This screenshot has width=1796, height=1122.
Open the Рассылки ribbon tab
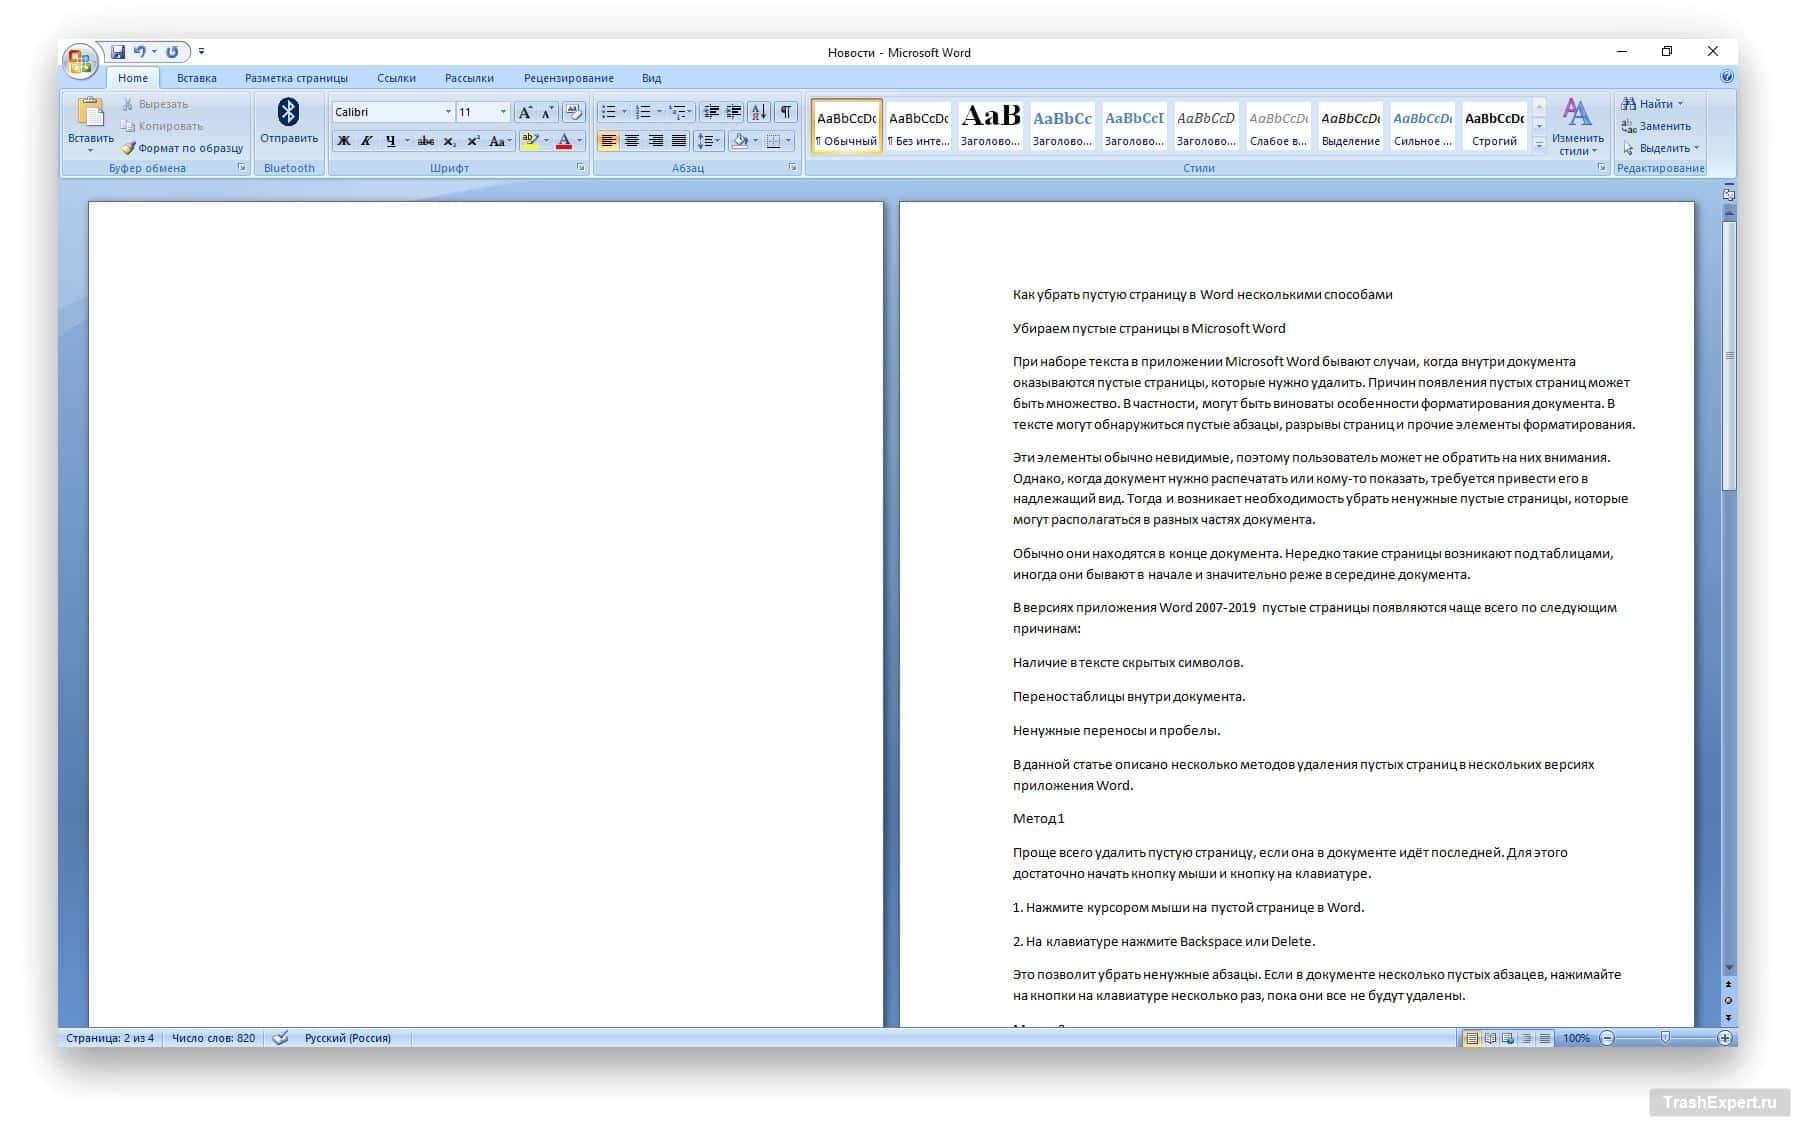(x=469, y=78)
